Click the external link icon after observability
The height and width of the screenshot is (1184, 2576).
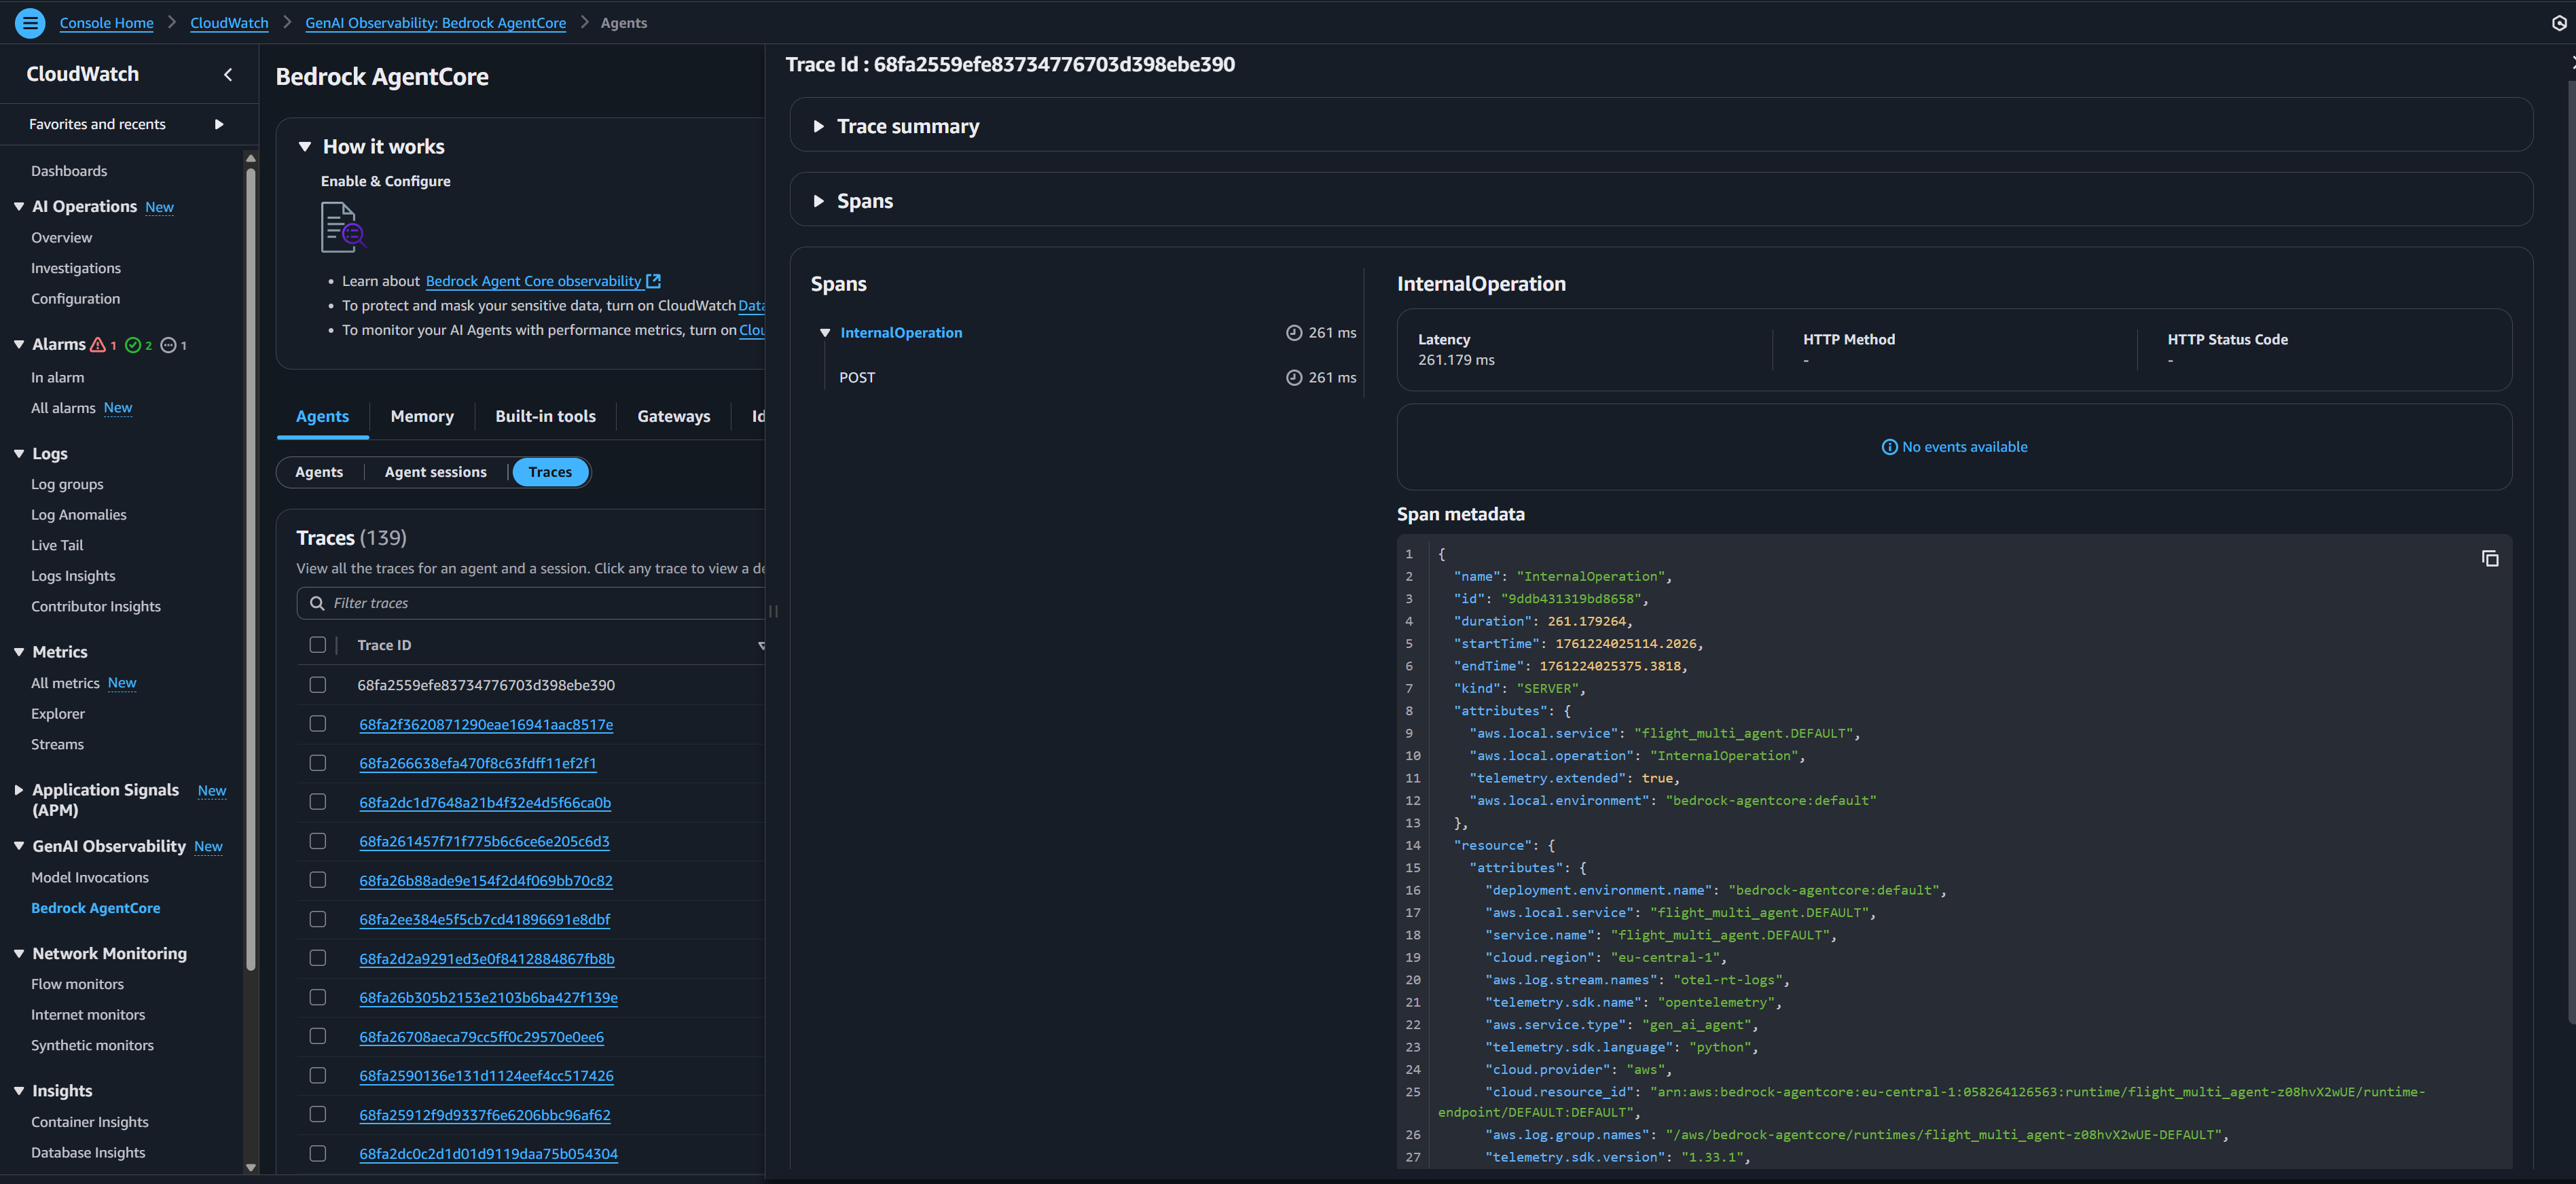pyautogui.click(x=654, y=281)
